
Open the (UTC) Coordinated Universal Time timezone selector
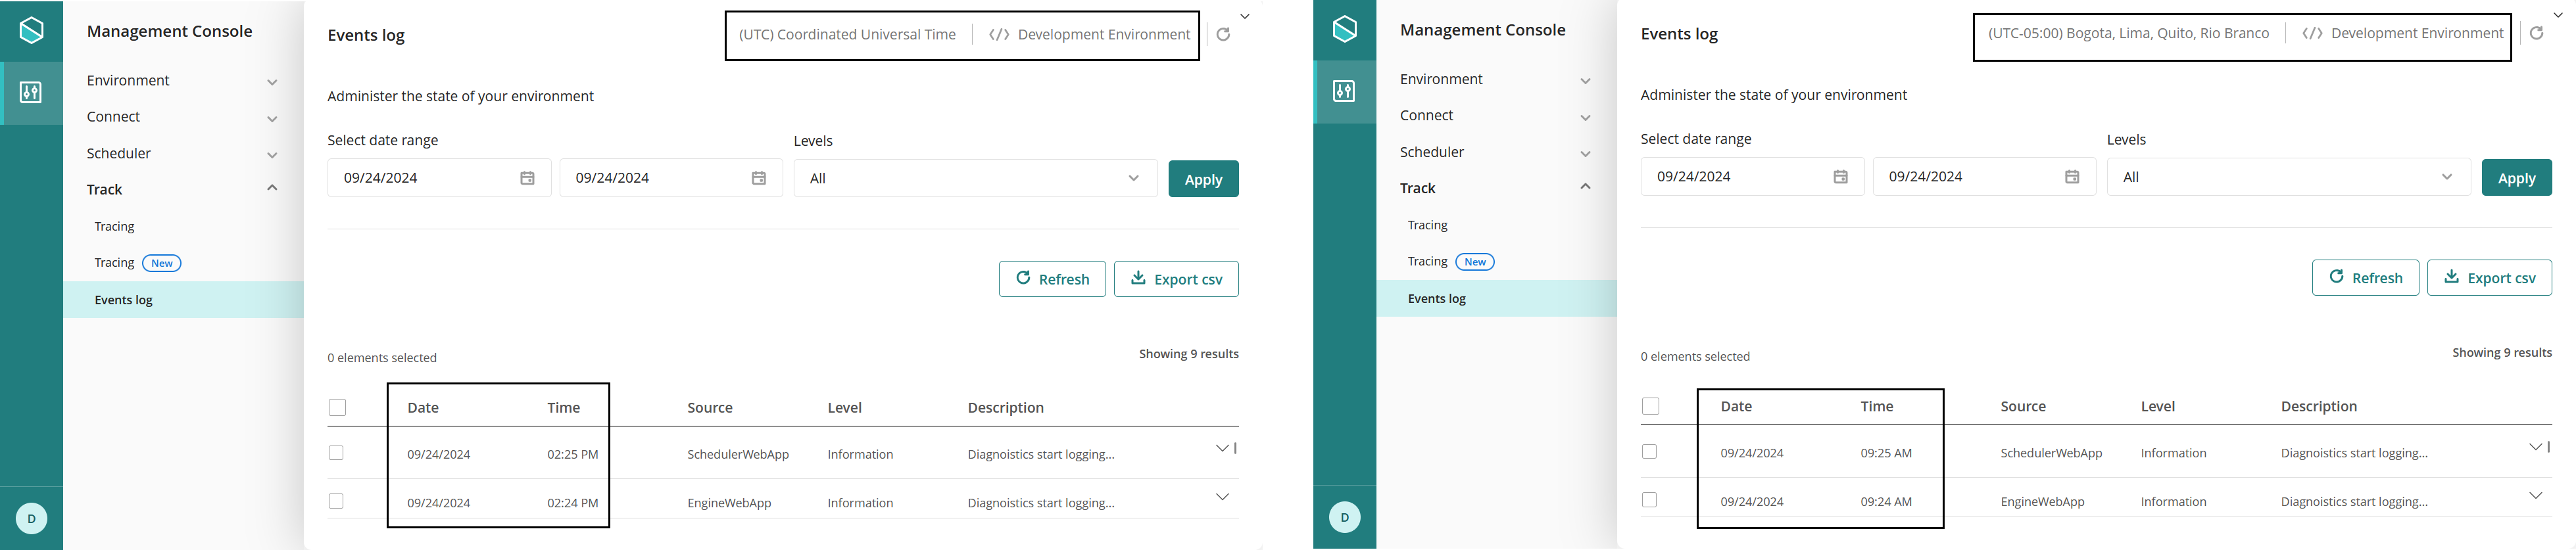(847, 34)
